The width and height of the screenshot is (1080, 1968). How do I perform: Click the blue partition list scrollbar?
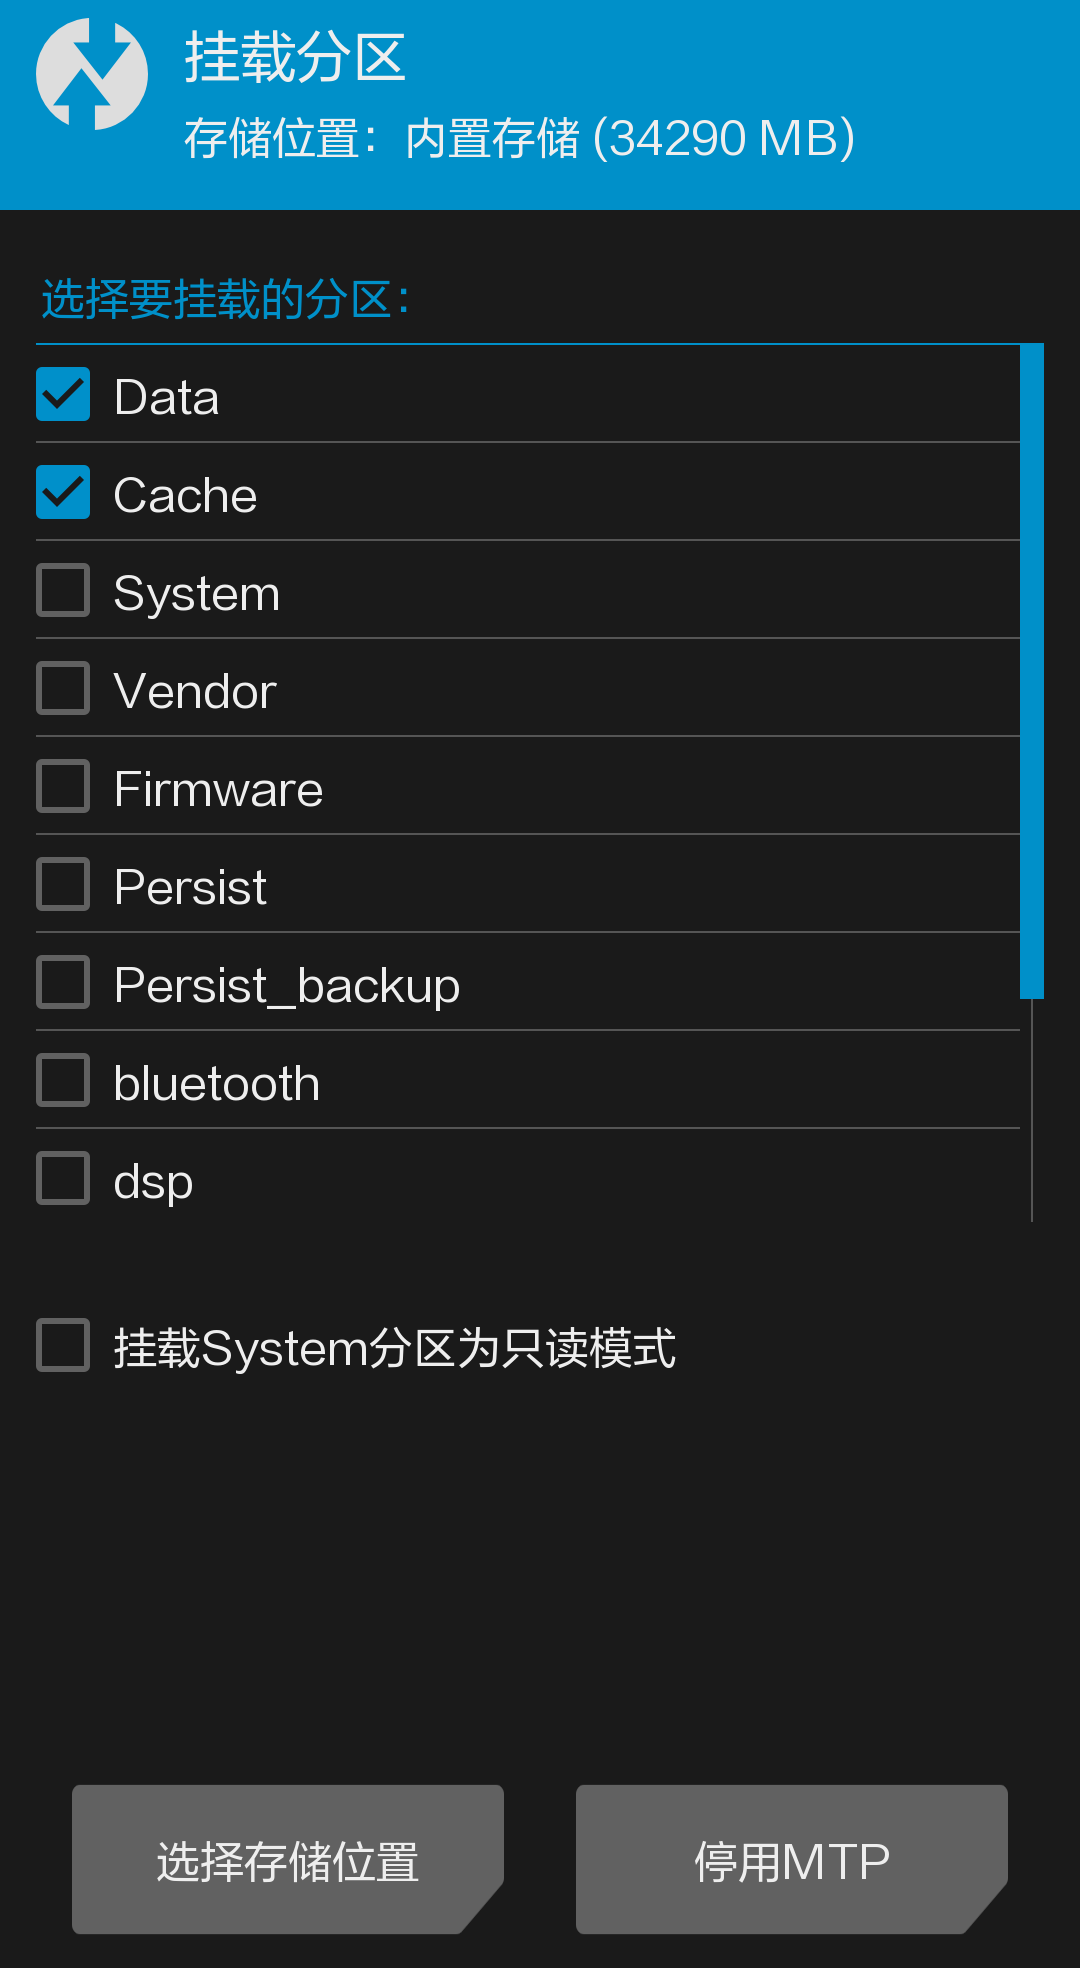(x=1031, y=670)
